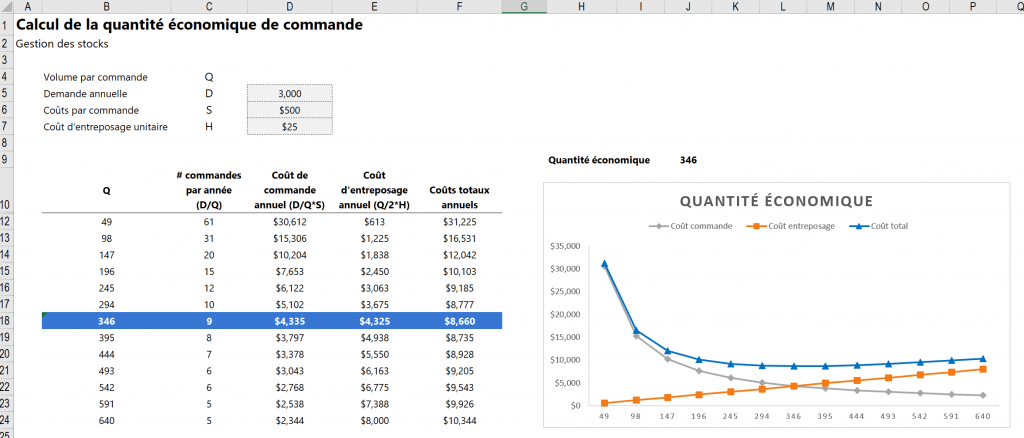Select the cell showing $5,102
Image resolution: width=1024 pixels, height=438 pixels.
point(289,304)
